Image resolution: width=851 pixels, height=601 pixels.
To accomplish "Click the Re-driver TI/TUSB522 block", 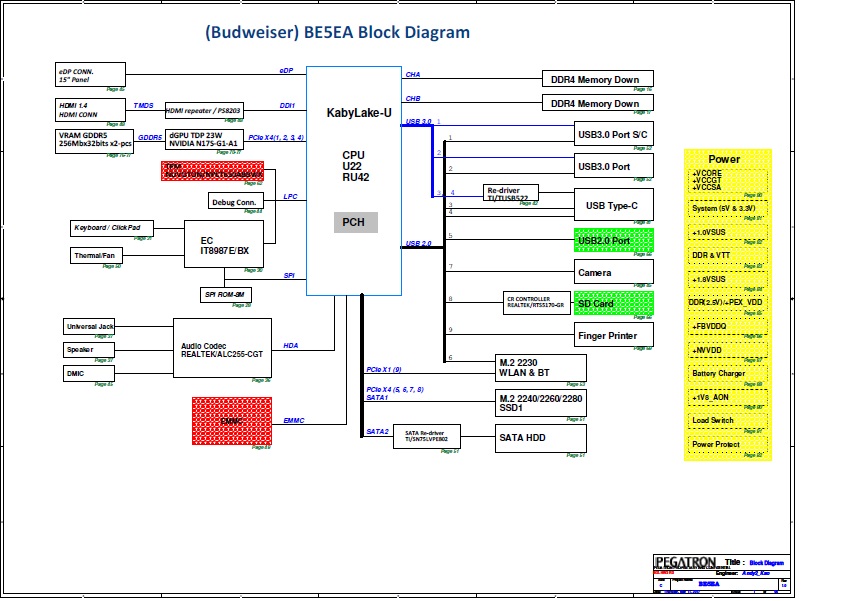I will [511, 193].
